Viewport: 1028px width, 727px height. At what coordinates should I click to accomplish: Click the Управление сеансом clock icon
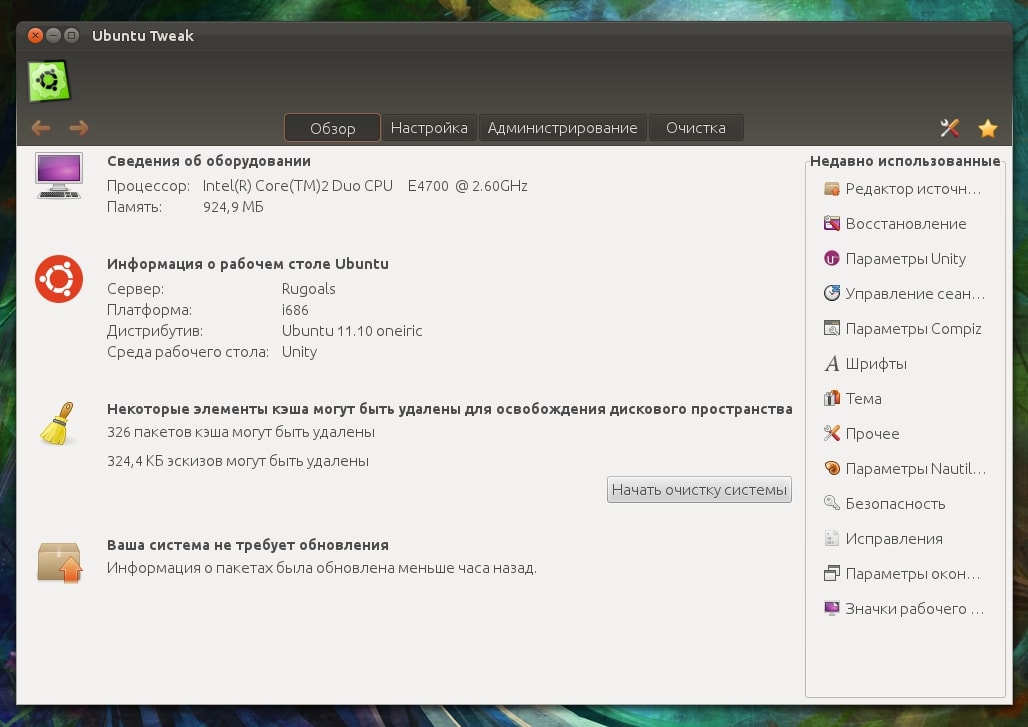(x=831, y=293)
